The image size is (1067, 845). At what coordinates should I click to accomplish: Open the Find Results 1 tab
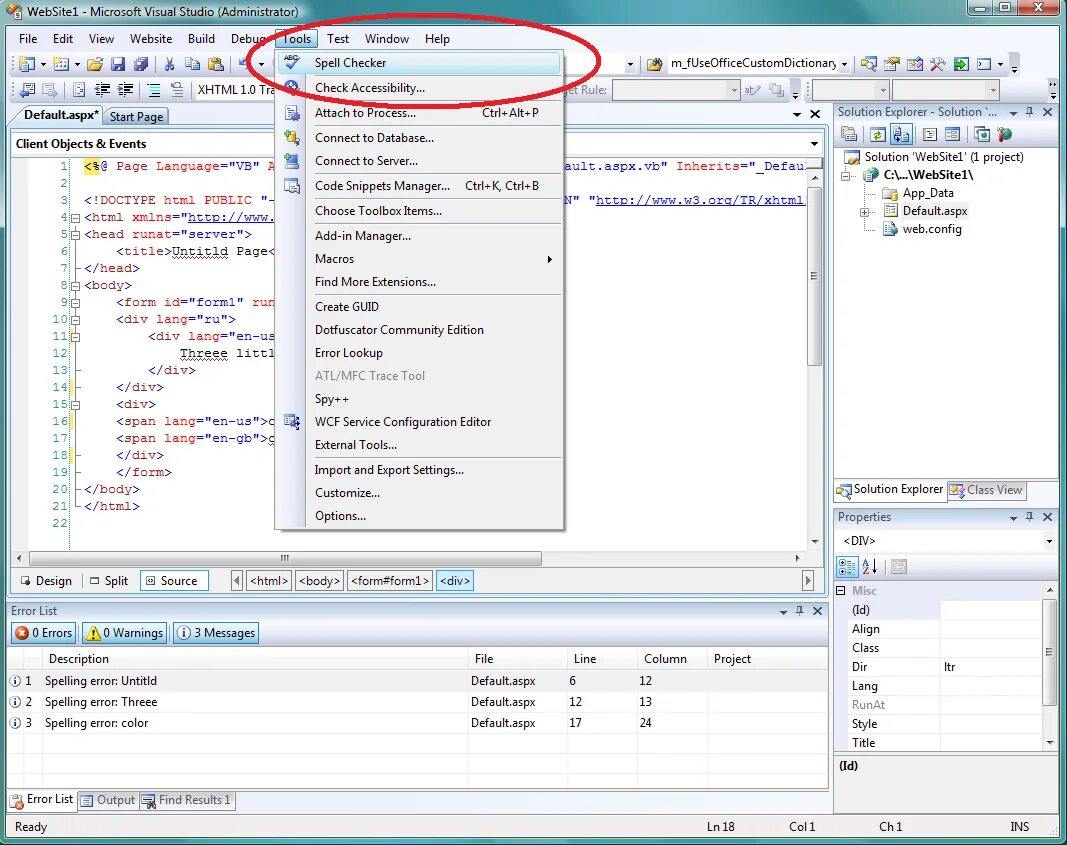(187, 800)
